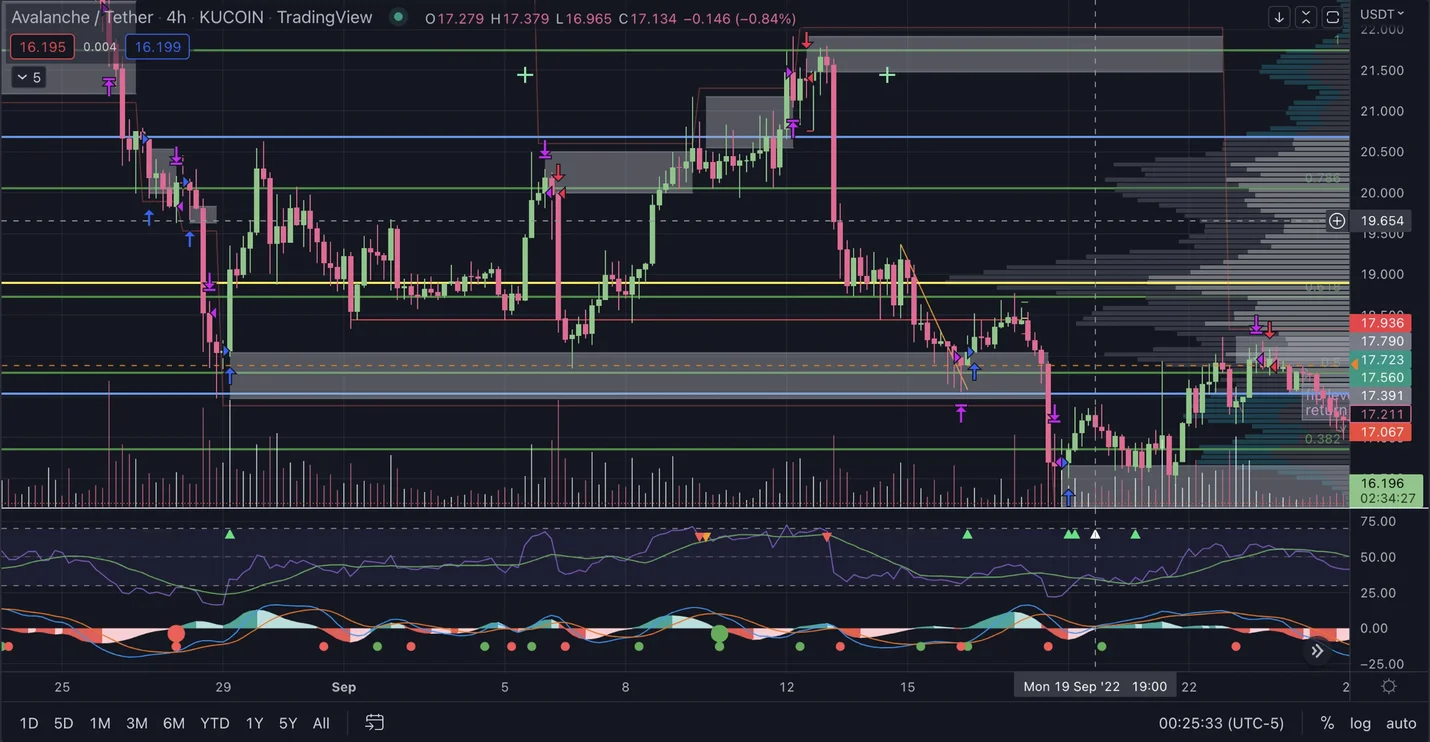Select the 1Y time range
Image resolution: width=1430 pixels, height=742 pixels.
tap(255, 723)
